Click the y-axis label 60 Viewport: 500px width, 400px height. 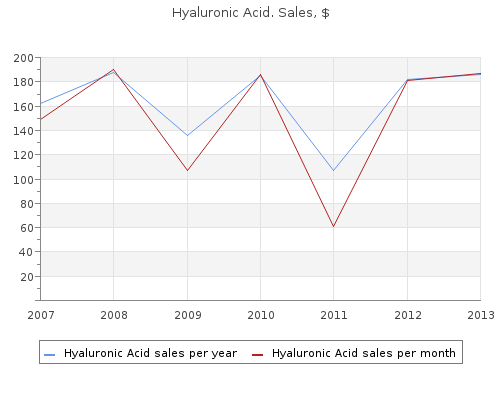point(27,228)
